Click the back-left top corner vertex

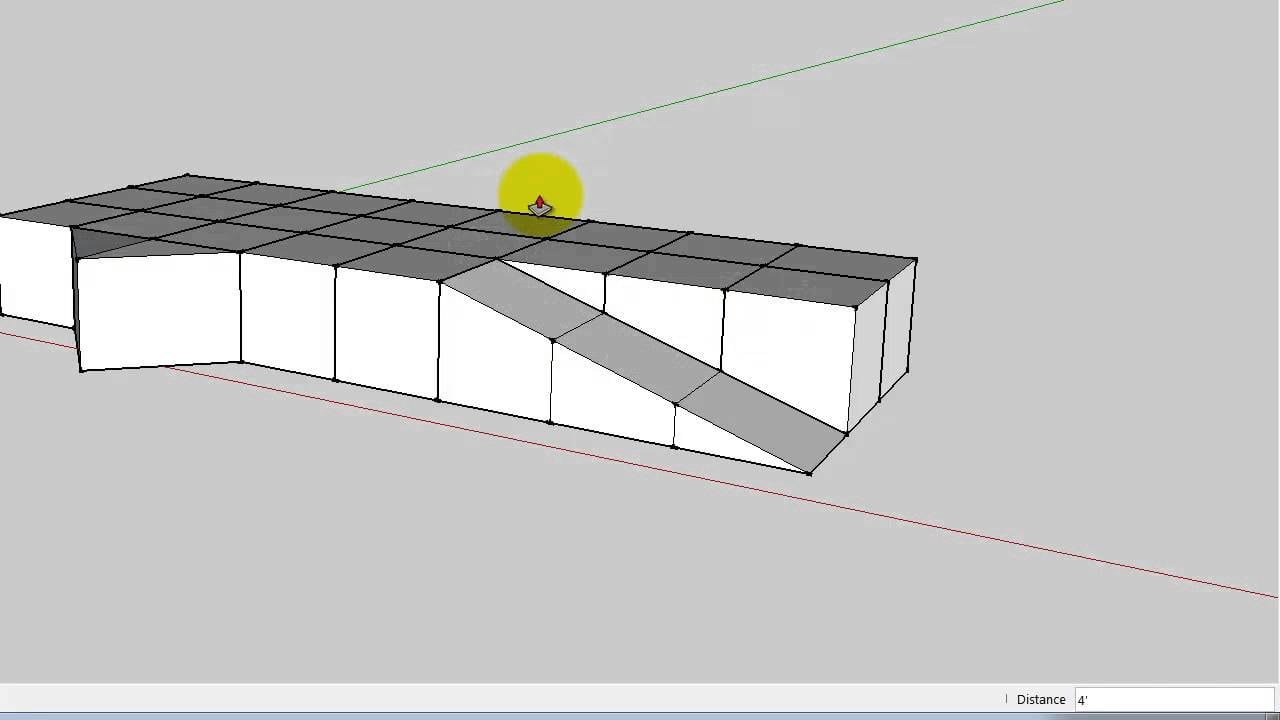tap(187, 175)
